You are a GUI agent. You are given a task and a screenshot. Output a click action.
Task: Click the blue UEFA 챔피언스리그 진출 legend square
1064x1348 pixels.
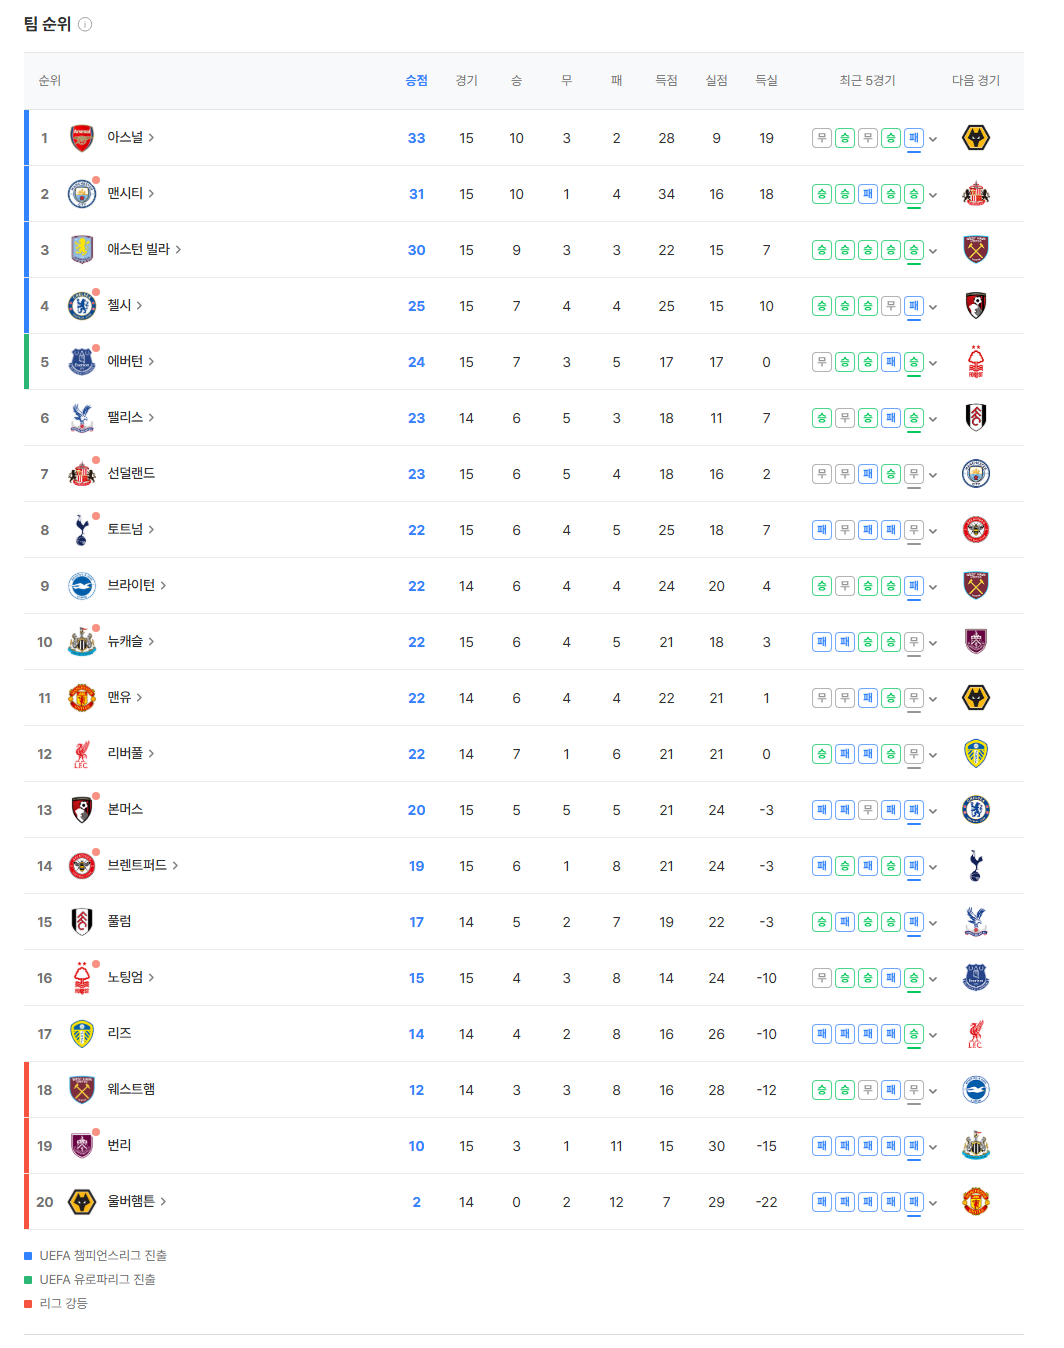point(28,1256)
